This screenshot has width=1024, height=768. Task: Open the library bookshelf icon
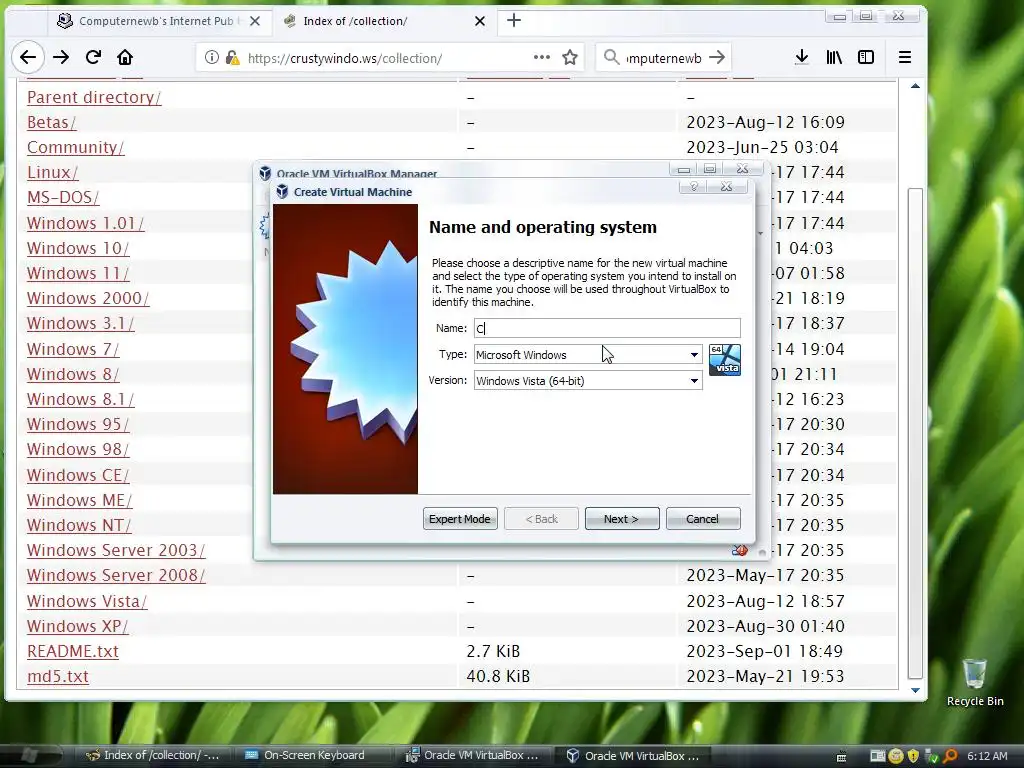(834, 57)
